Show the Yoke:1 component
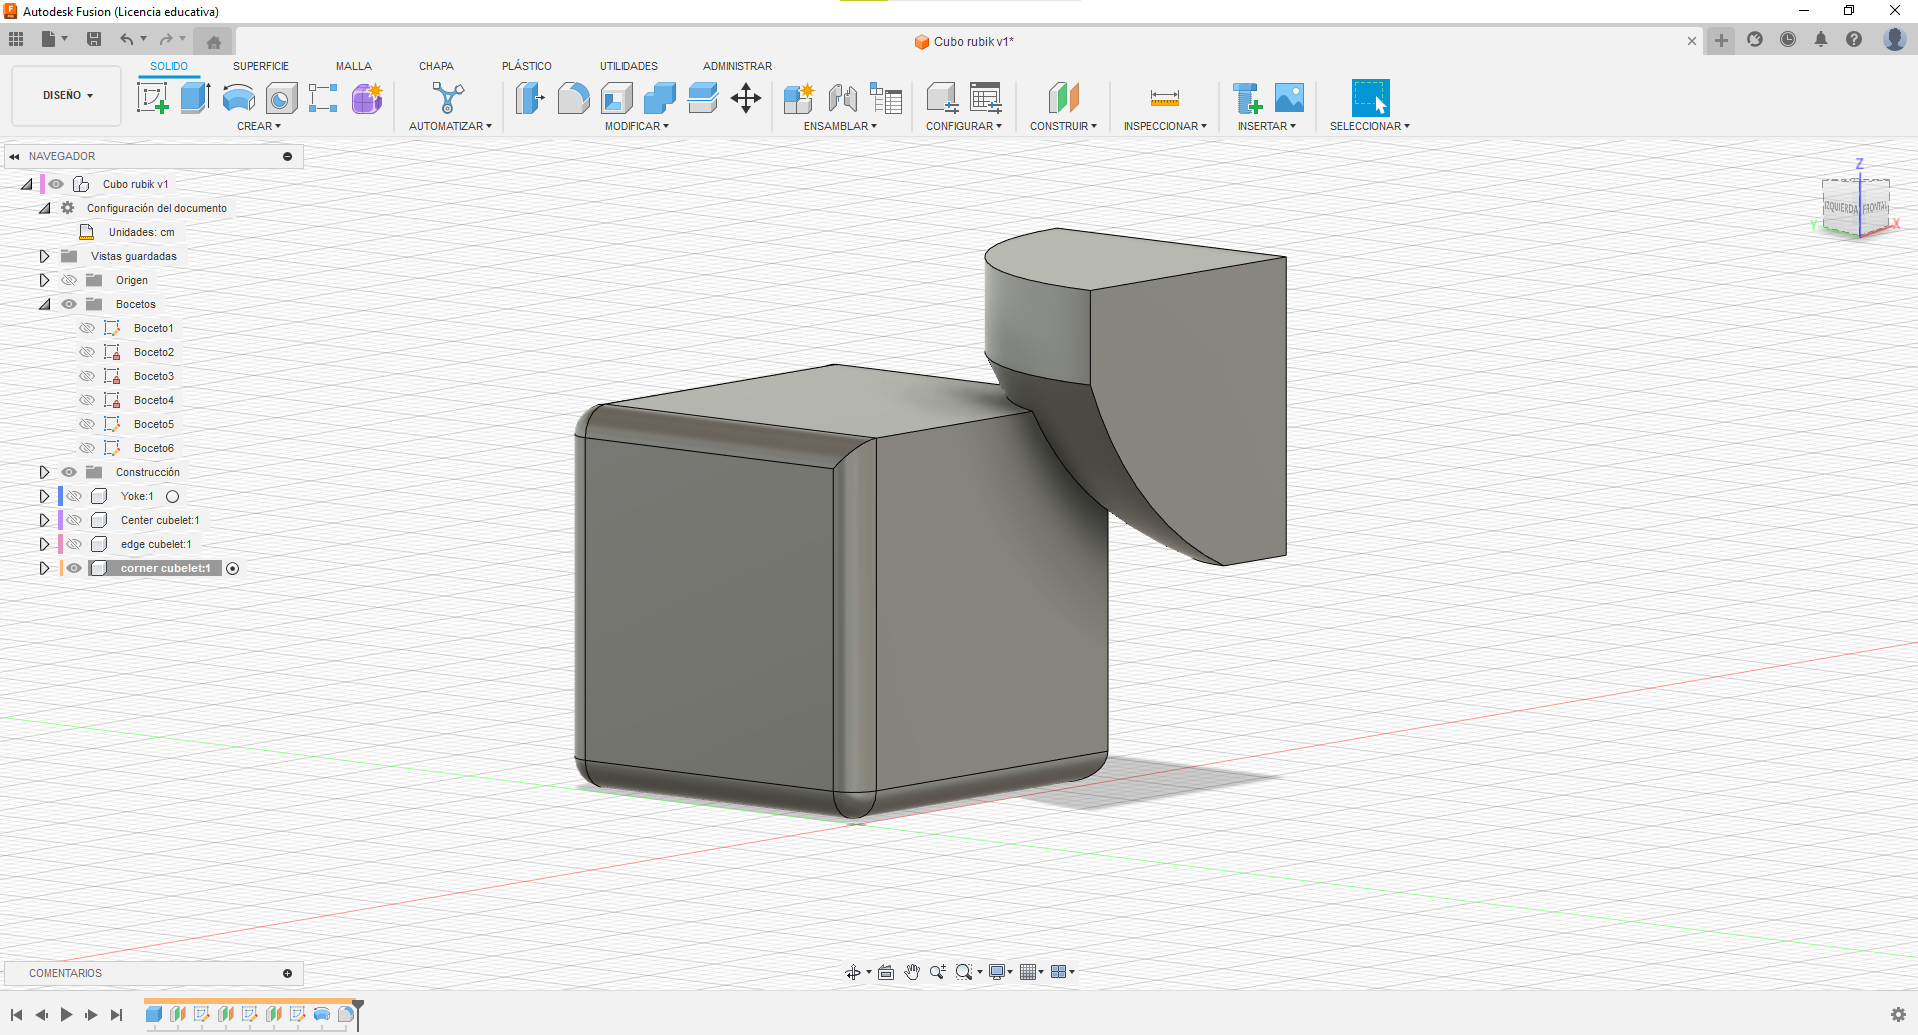Viewport: 1918px width, 1035px height. click(74, 496)
